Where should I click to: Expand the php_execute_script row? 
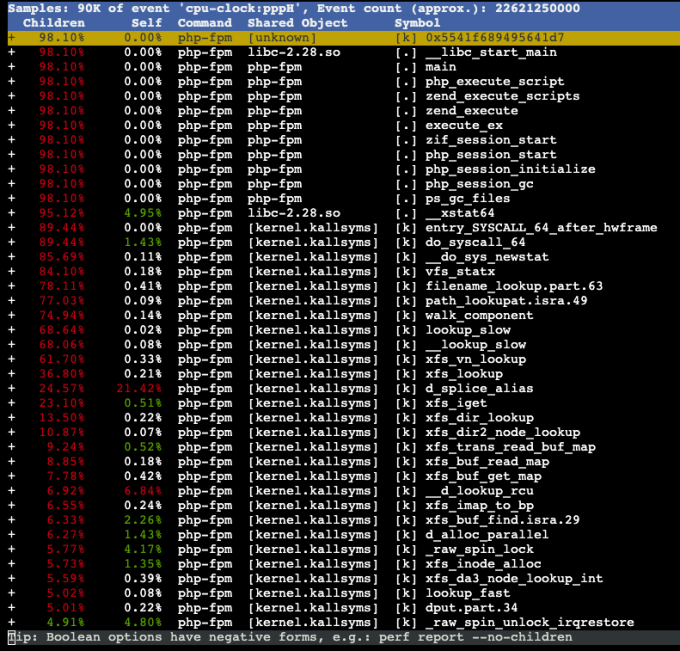[x=12, y=82]
